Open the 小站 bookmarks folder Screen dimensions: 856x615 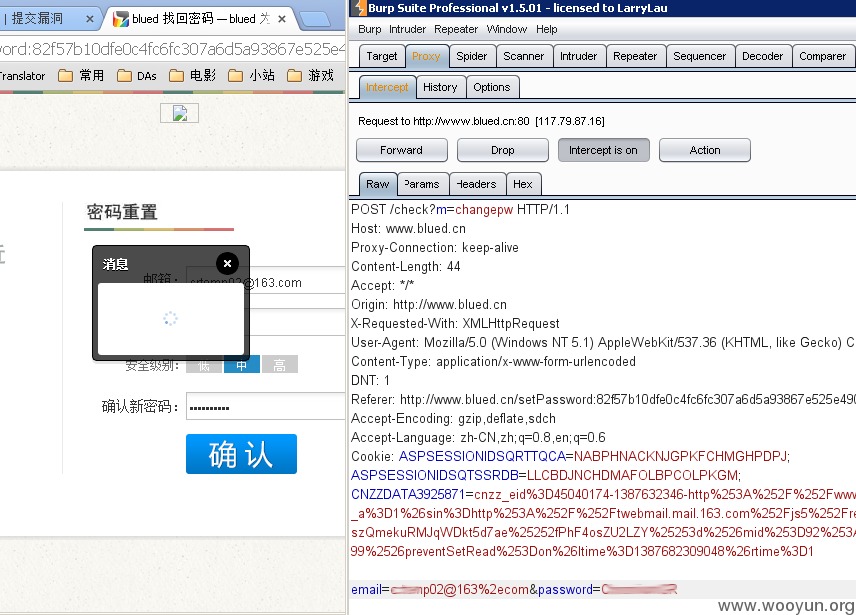click(x=251, y=75)
